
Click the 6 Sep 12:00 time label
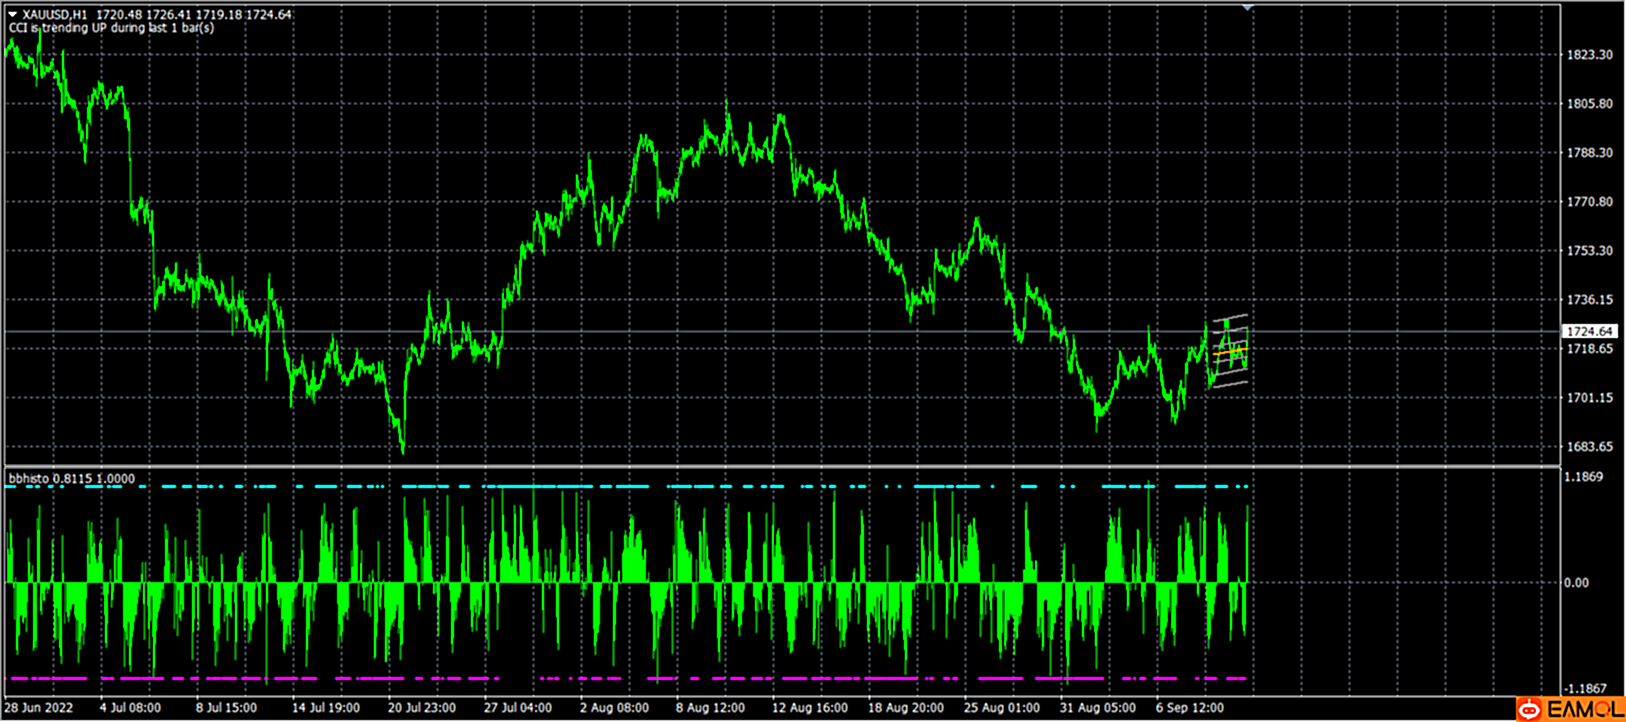click(x=1190, y=708)
